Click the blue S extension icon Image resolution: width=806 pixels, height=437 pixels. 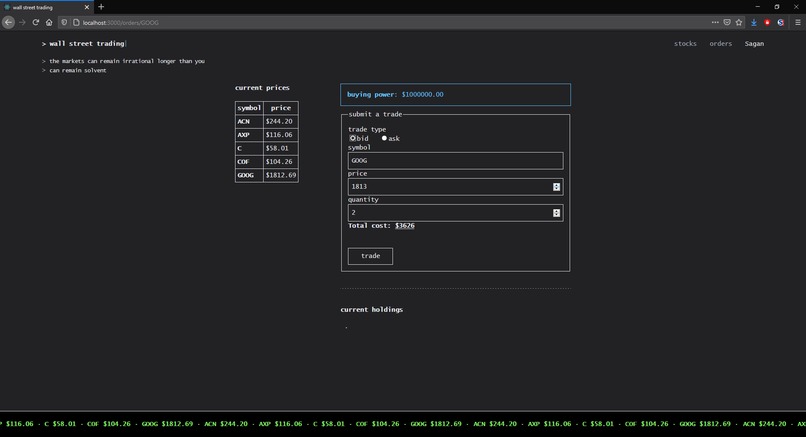click(780, 23)
